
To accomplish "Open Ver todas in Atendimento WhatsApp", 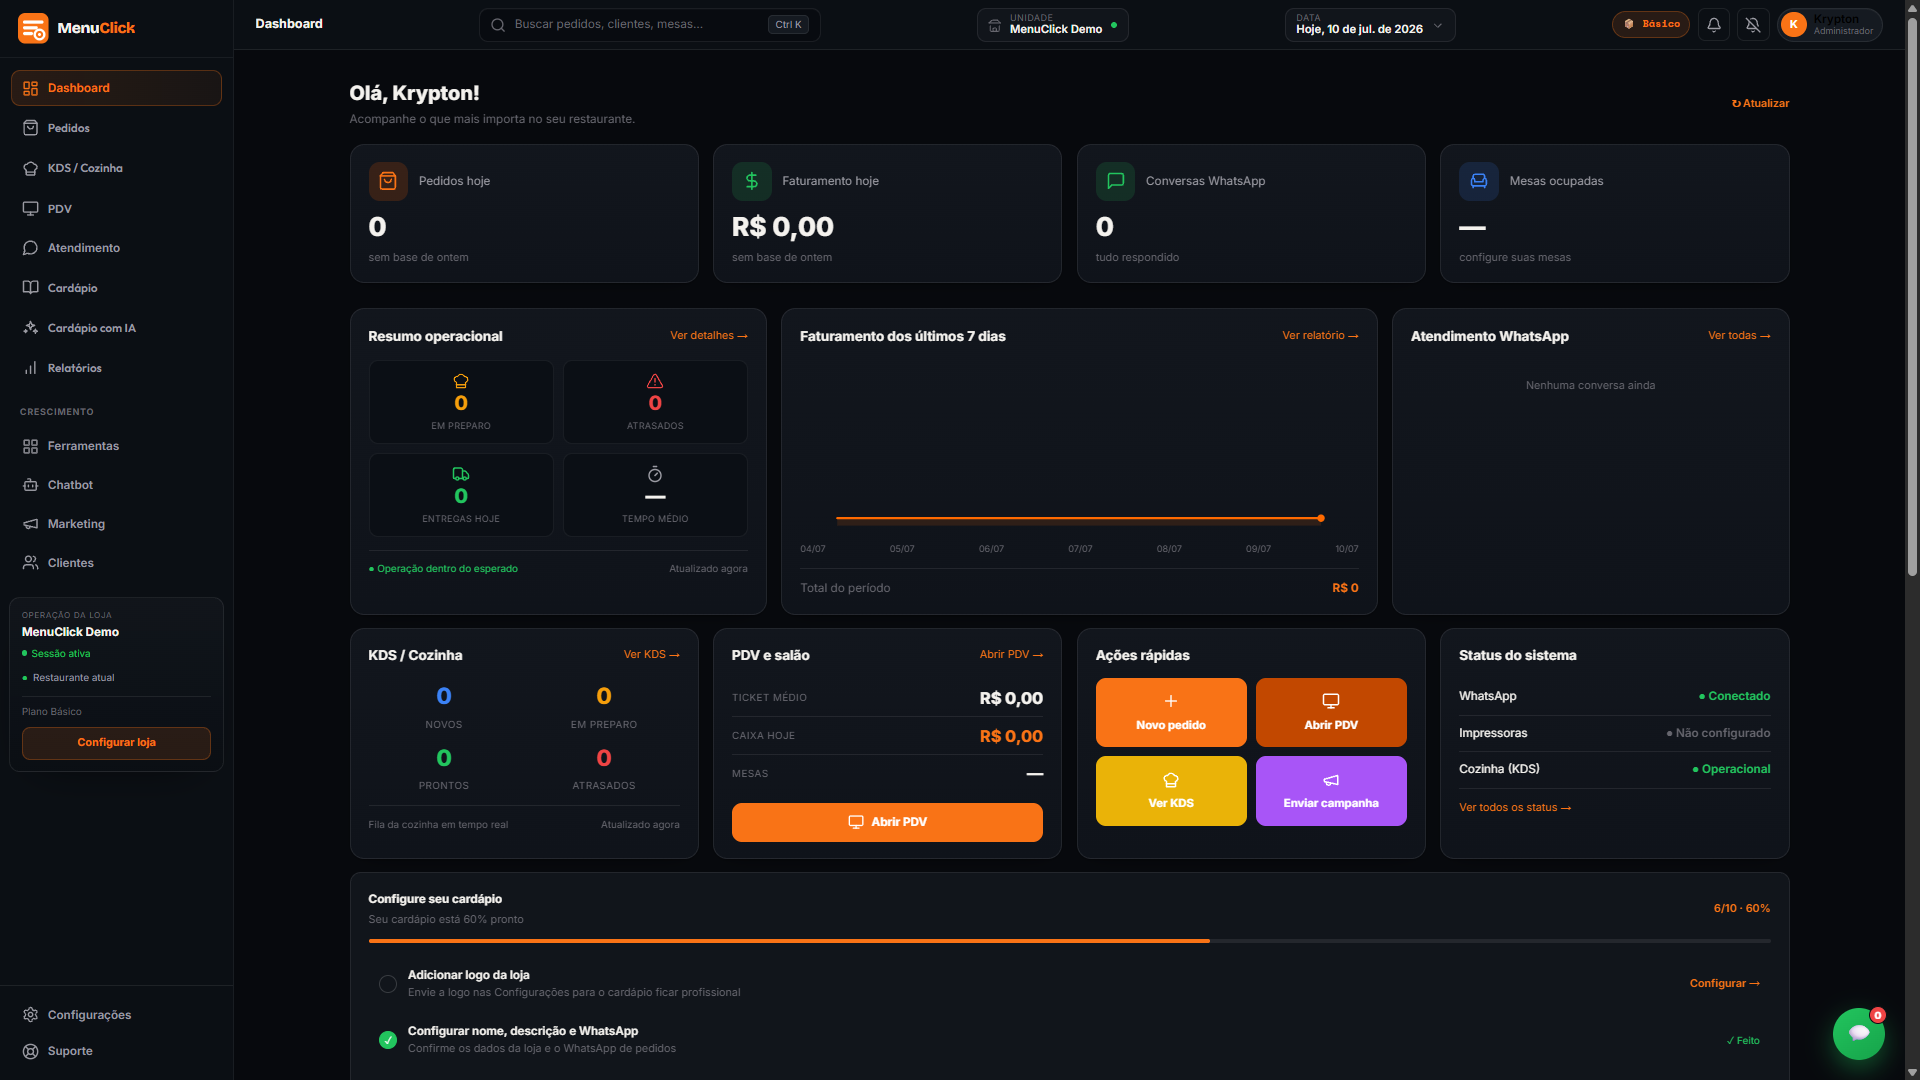I will pos(1739,336).
